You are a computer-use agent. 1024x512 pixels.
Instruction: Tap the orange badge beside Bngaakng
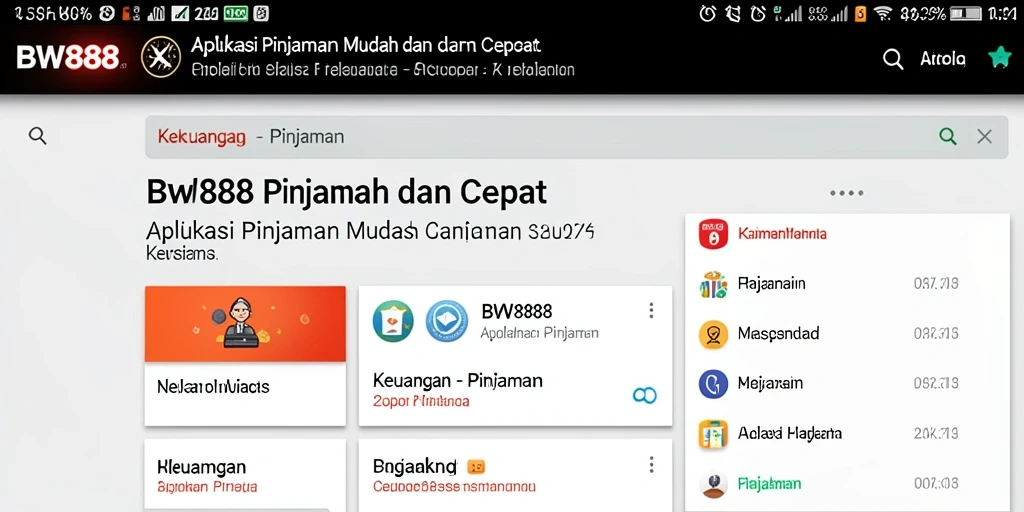tap(476, 466)
